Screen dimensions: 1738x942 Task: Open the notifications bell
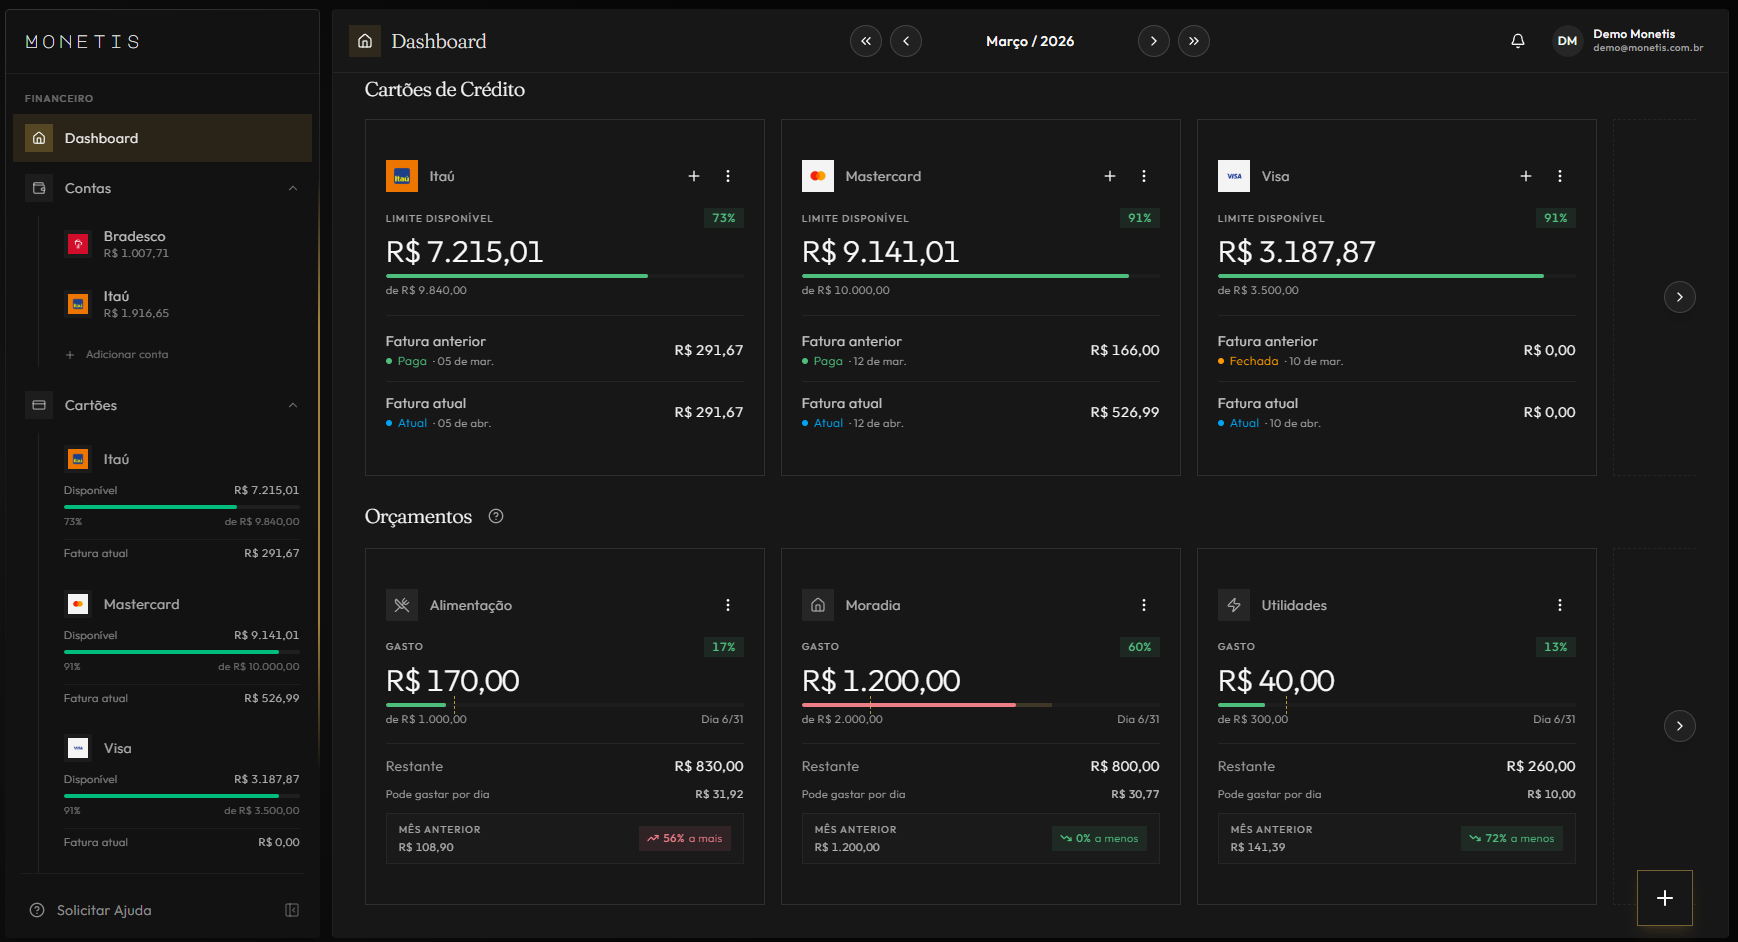click(1517, 41)
